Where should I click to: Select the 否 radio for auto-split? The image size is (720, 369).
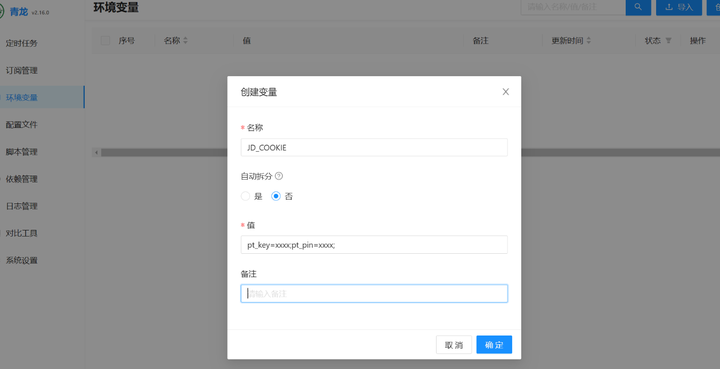point(276,196)
